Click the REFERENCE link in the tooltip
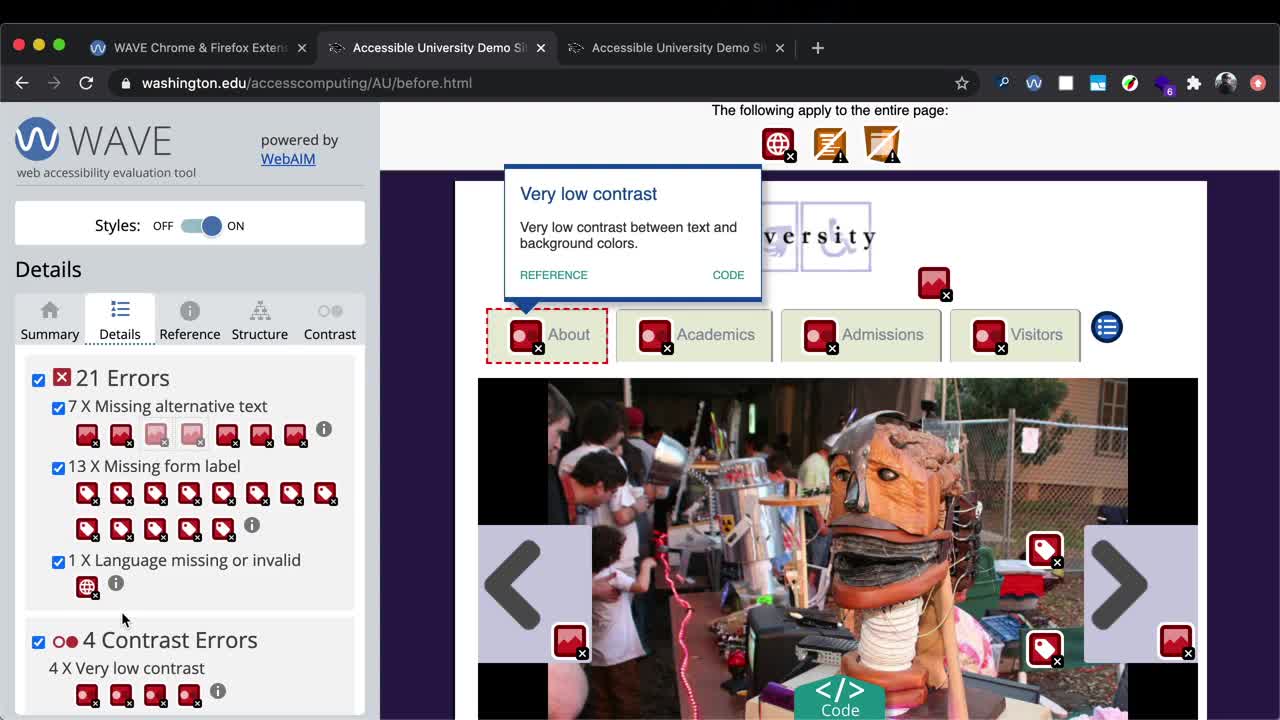Image resolution: width=1280 pixels, height=720 pixels. pos(553,275)
